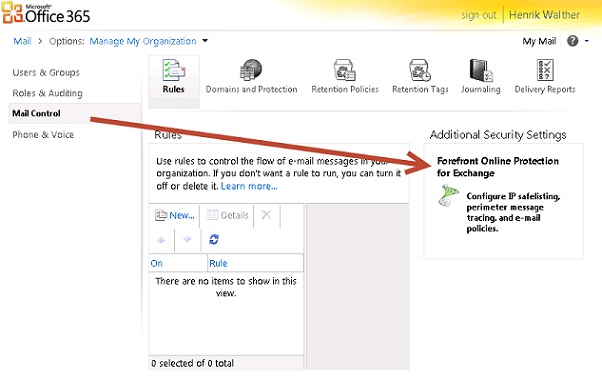Open Retention Tags icon
This screenshot has height=380, width=602.
(420, 69)
